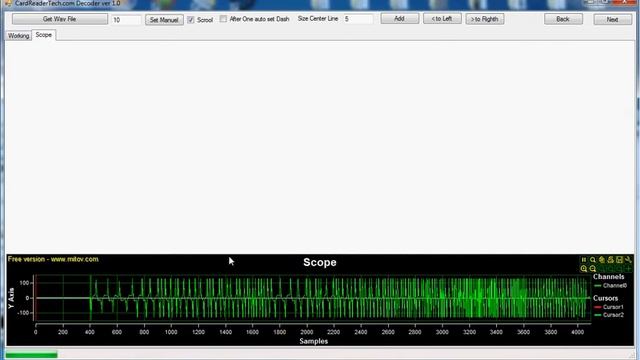Click the 400 mark on samples axis
This screenshot has height=360, width=640.
90,332
